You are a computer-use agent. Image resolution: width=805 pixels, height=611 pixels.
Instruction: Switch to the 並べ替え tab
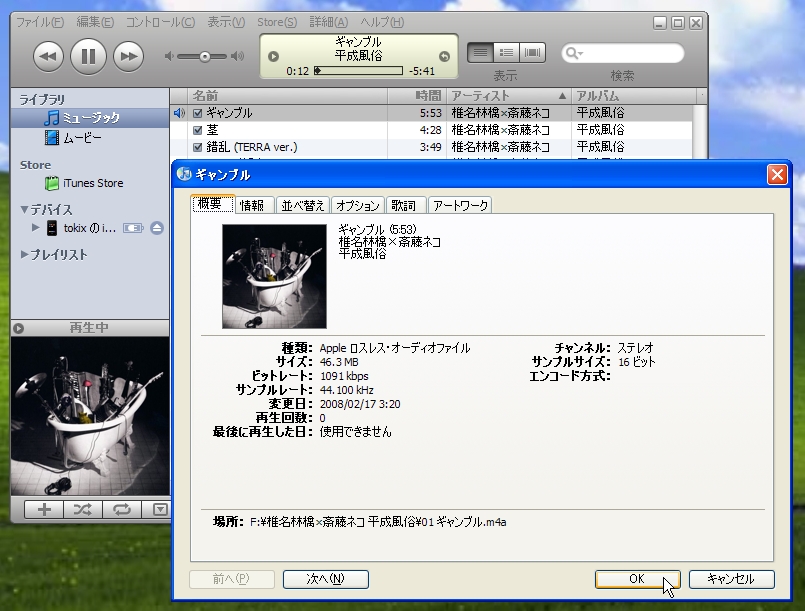pos(303,205)
